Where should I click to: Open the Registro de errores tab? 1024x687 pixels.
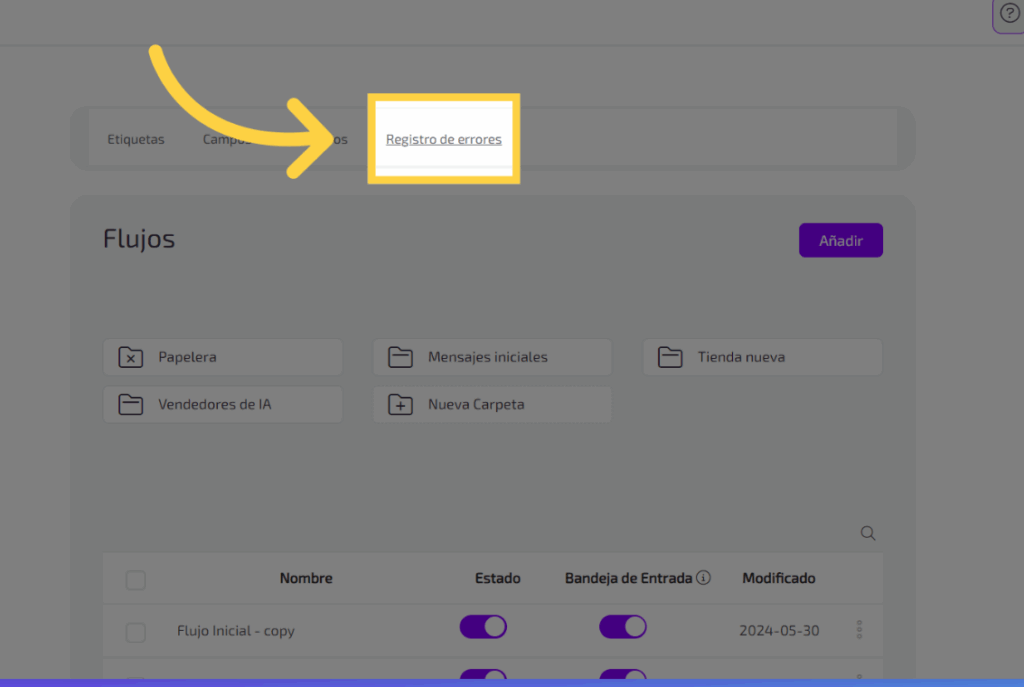click(x=444, y=139)
